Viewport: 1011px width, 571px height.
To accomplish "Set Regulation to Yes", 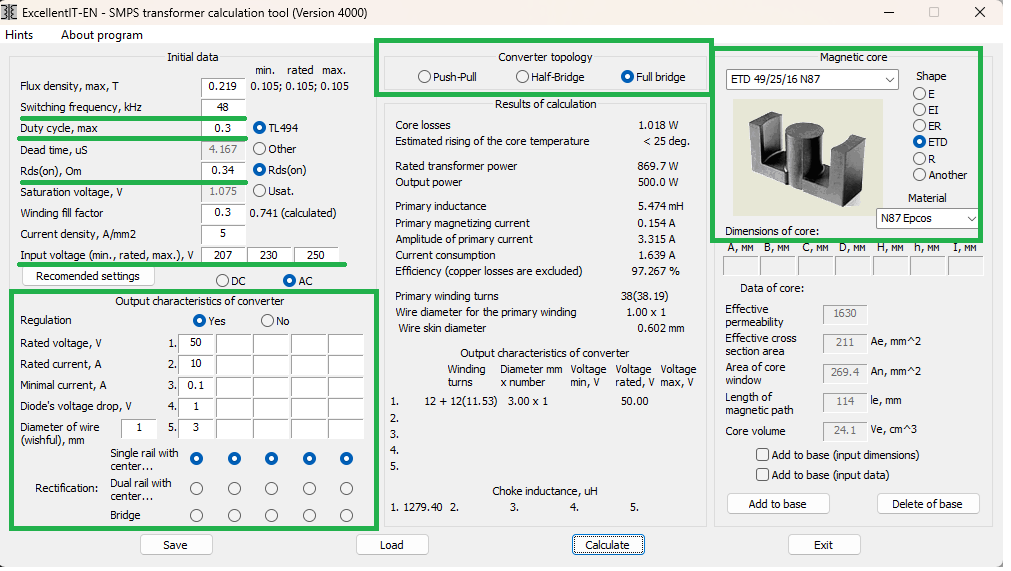I will point(210,321).
